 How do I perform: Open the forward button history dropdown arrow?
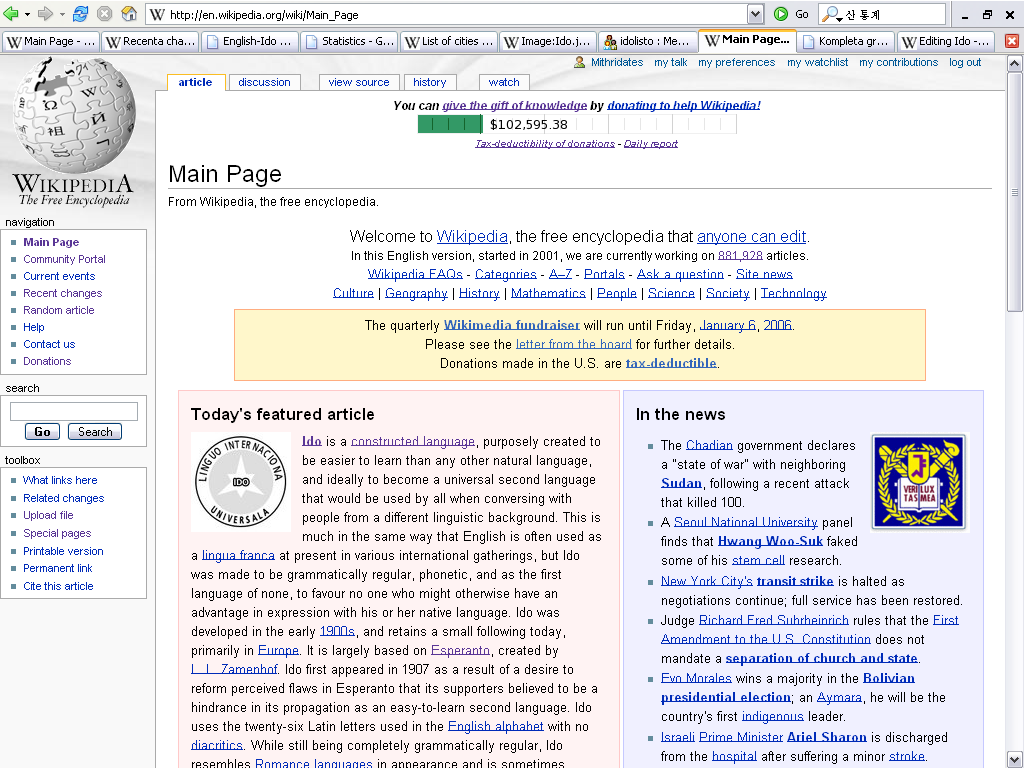tap(62, 14)
